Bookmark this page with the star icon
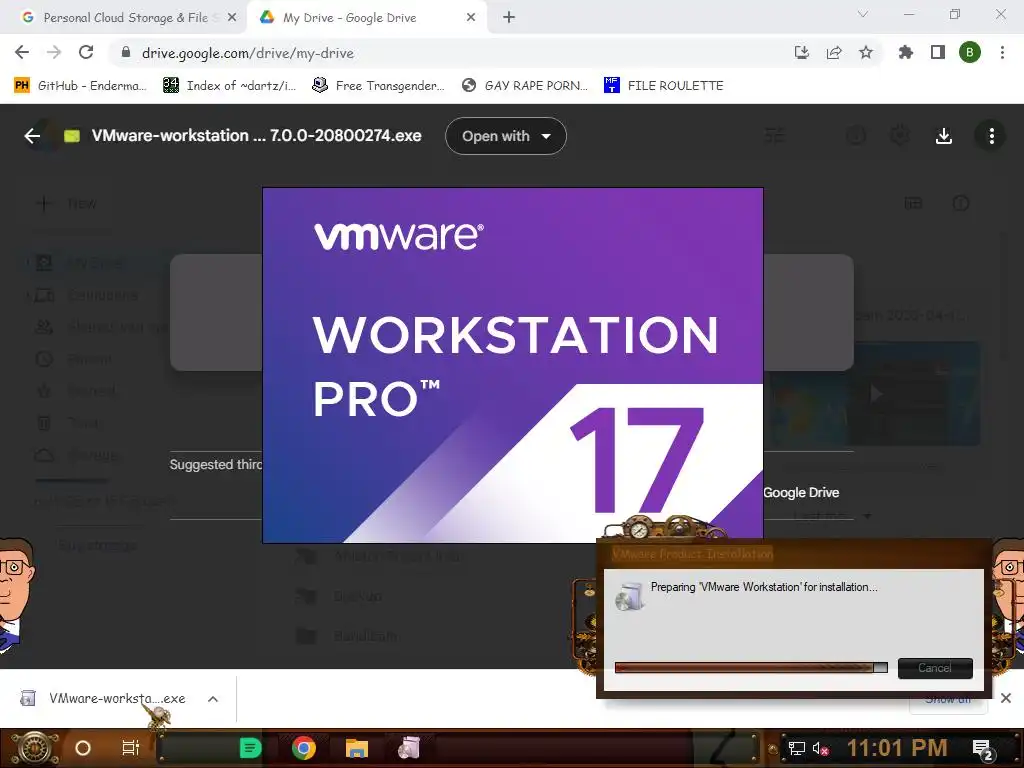Screen dimensions: 1024x768 coord(866,53)
